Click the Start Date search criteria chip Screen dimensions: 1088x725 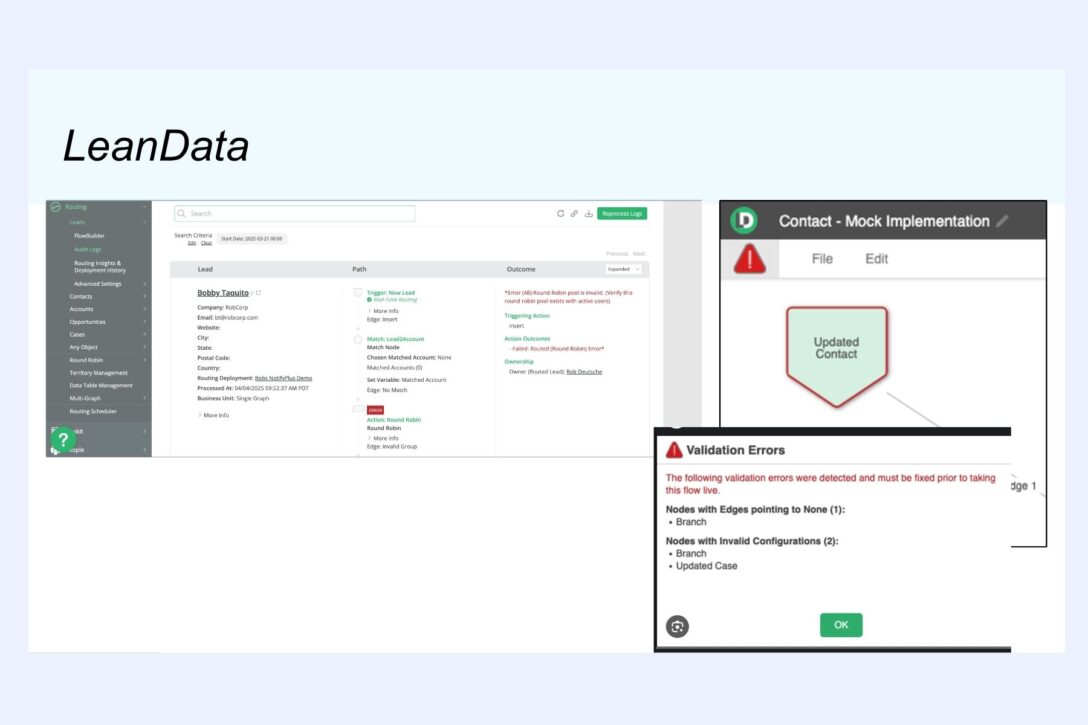[x=251, y=239]
